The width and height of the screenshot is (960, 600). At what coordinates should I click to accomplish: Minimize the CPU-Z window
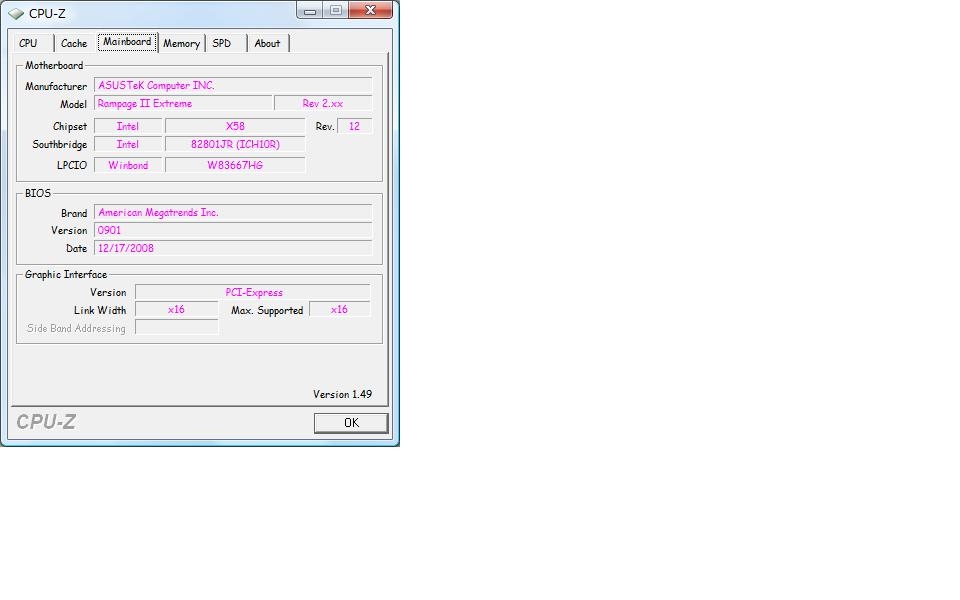[310, 10]
